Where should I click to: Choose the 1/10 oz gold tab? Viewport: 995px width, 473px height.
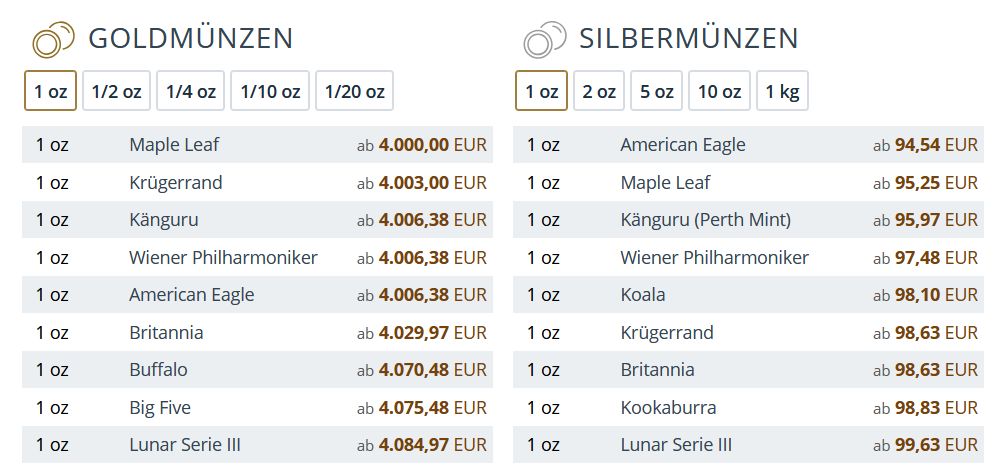269,91
